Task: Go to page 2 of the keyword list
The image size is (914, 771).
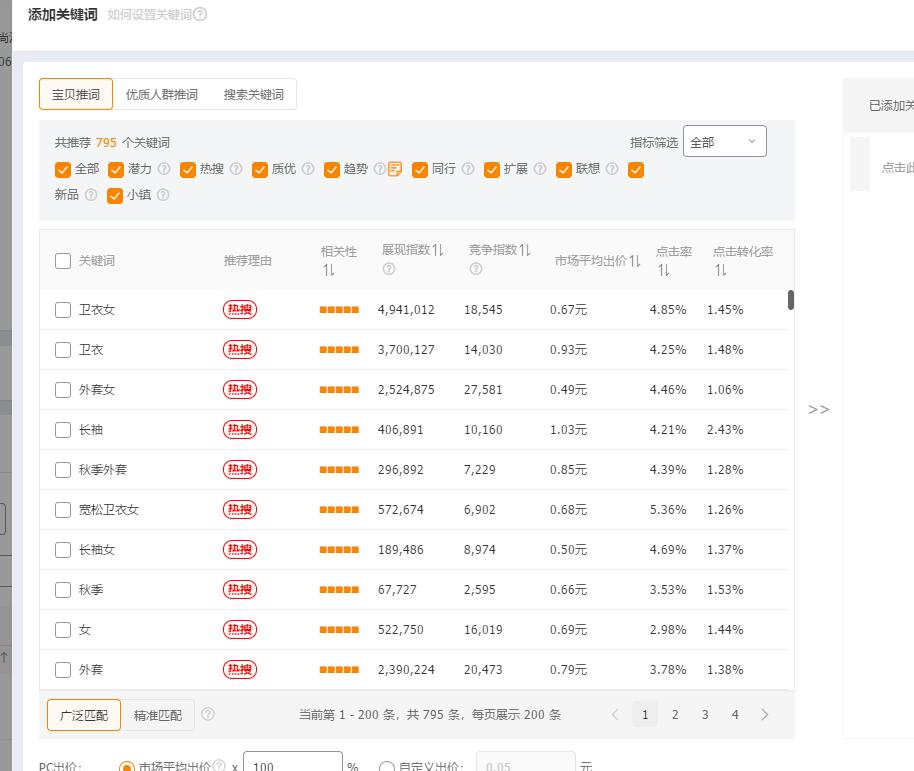Action: coord(674,715)
